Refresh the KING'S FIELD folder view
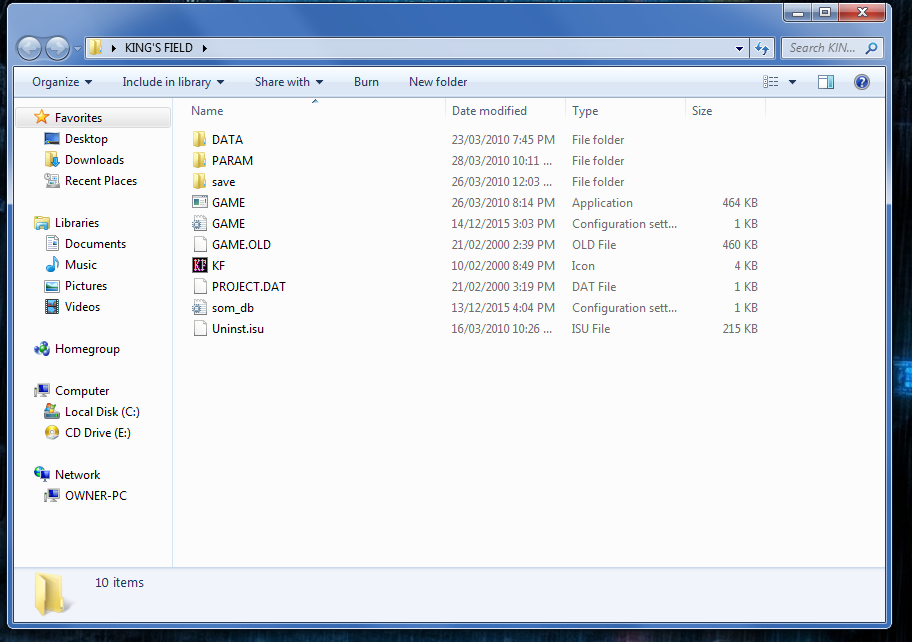 [x=762, y=48]
